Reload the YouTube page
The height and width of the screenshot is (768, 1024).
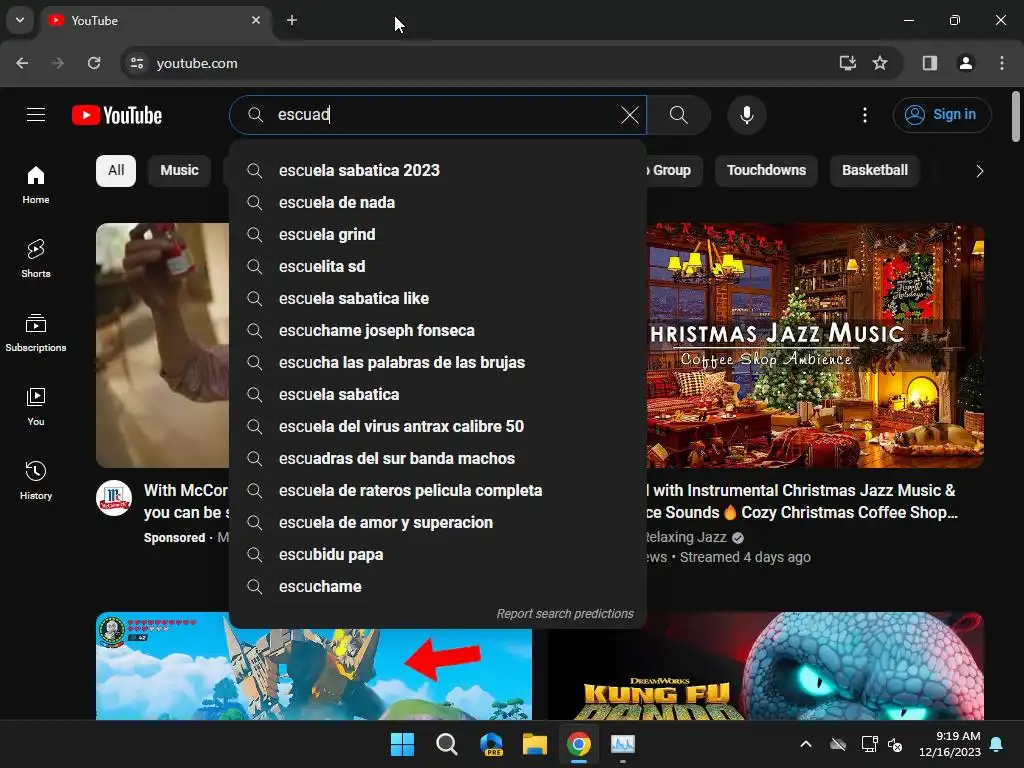pos(94,63)
